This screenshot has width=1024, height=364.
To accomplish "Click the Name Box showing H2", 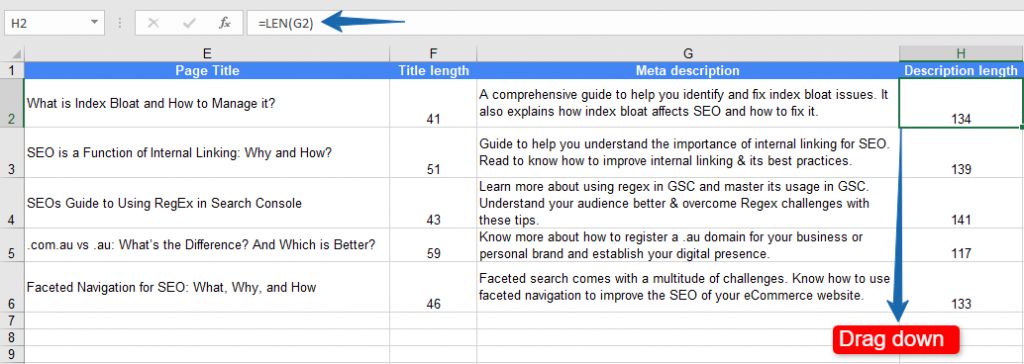I will [x=54, y=23].
